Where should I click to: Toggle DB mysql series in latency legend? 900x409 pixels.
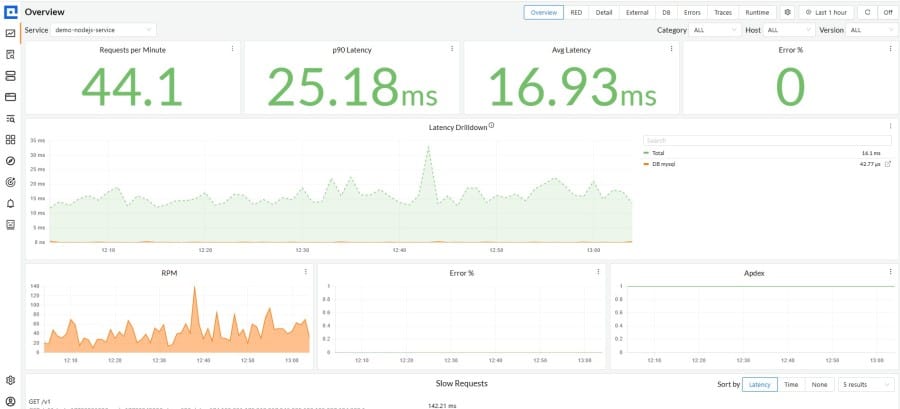(x=664, y=164)
